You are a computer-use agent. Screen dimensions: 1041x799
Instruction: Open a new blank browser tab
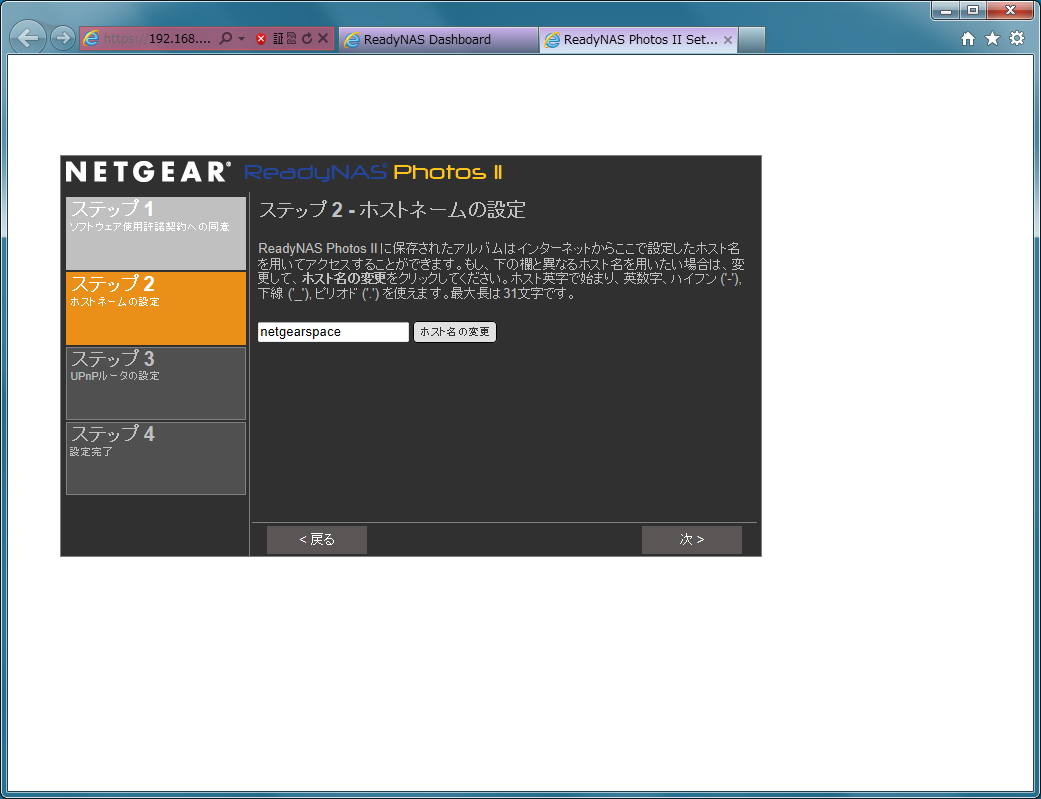coord(752,40)
